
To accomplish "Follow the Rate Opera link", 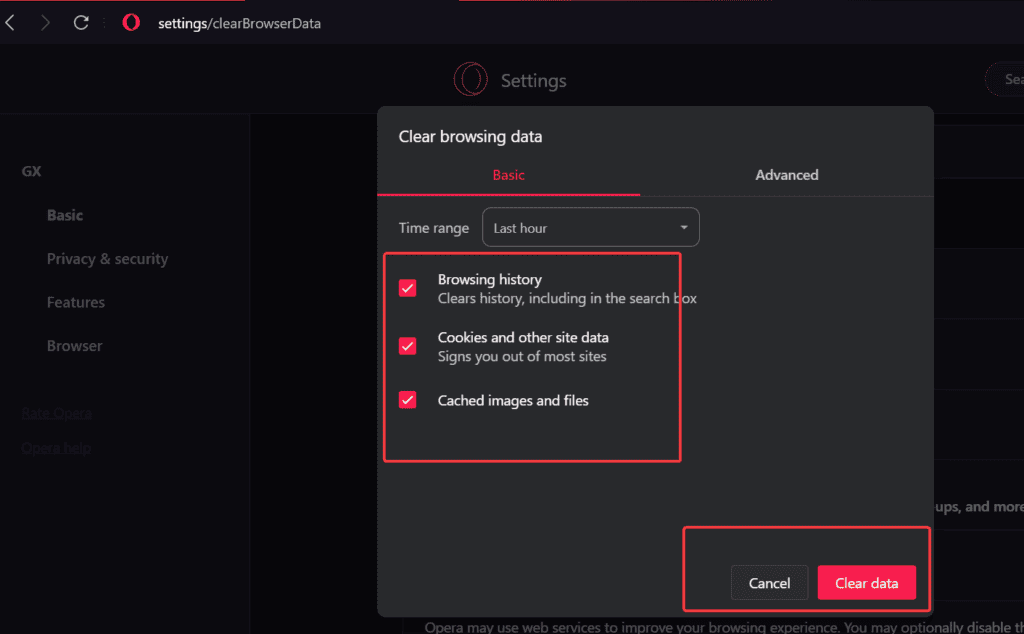I will tap(56, 413).
